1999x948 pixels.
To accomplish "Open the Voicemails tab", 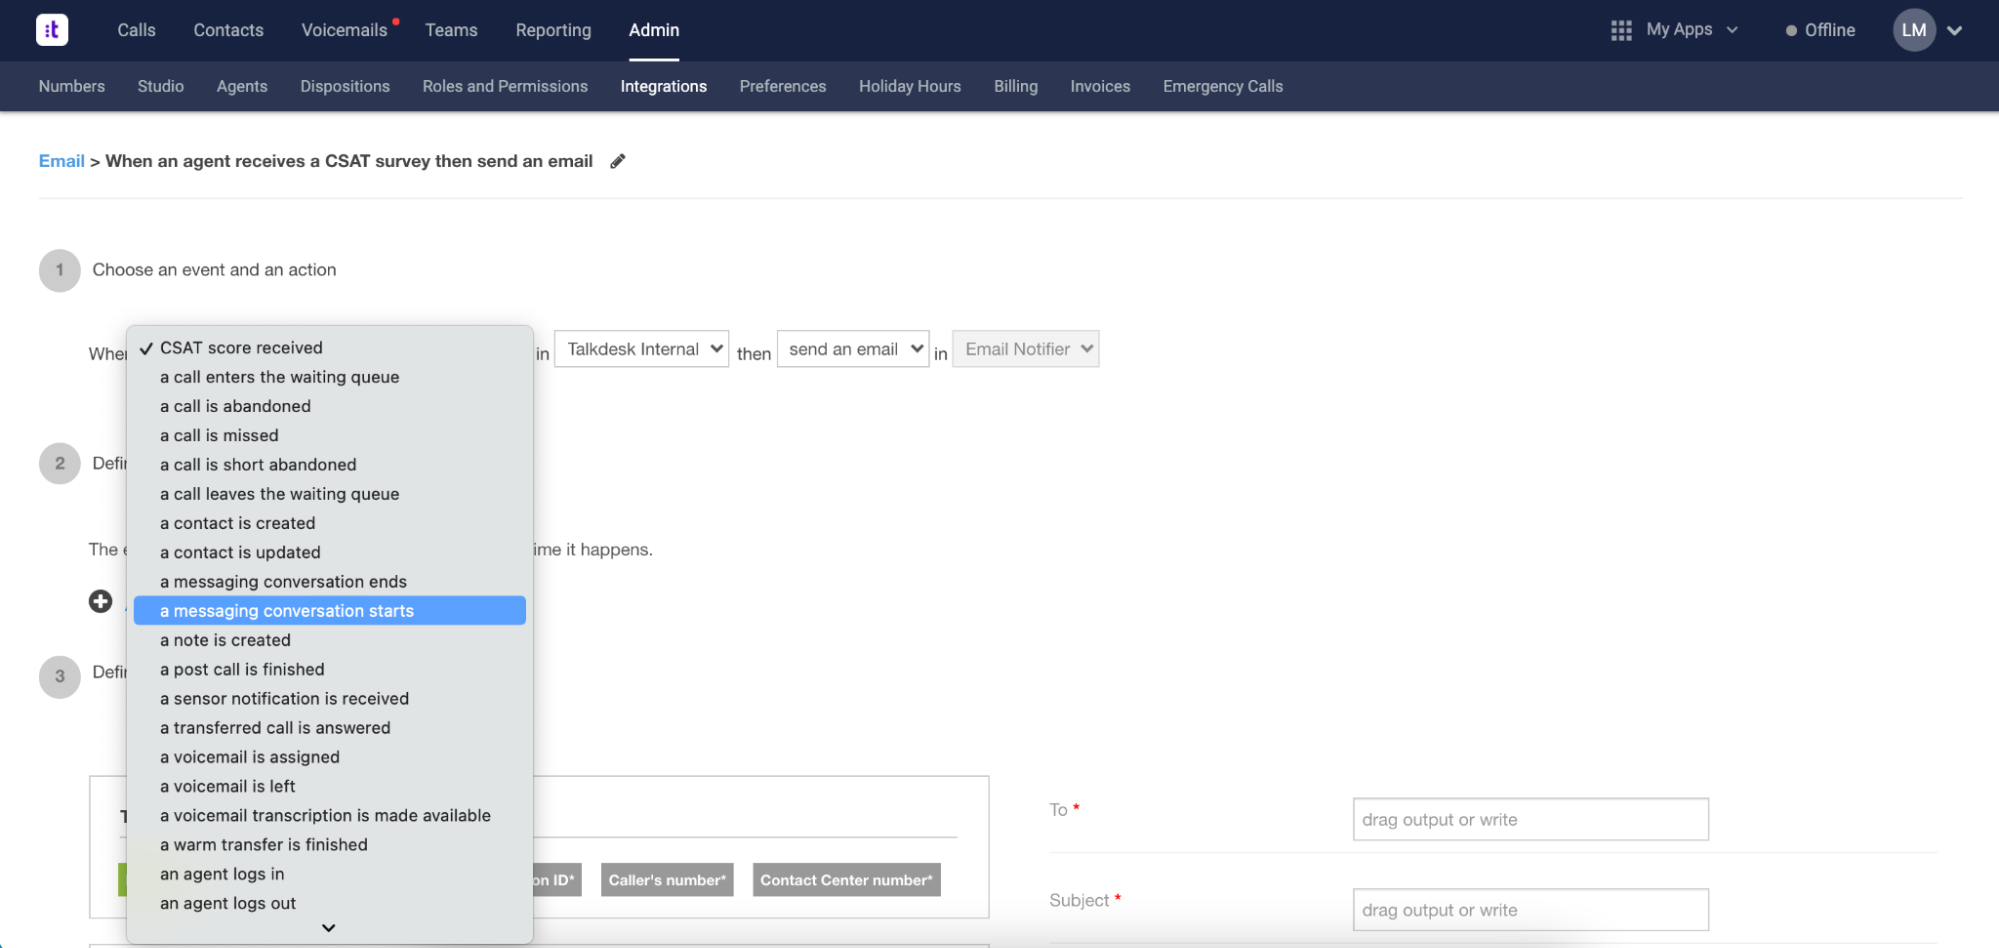I will tap(344, 30).
